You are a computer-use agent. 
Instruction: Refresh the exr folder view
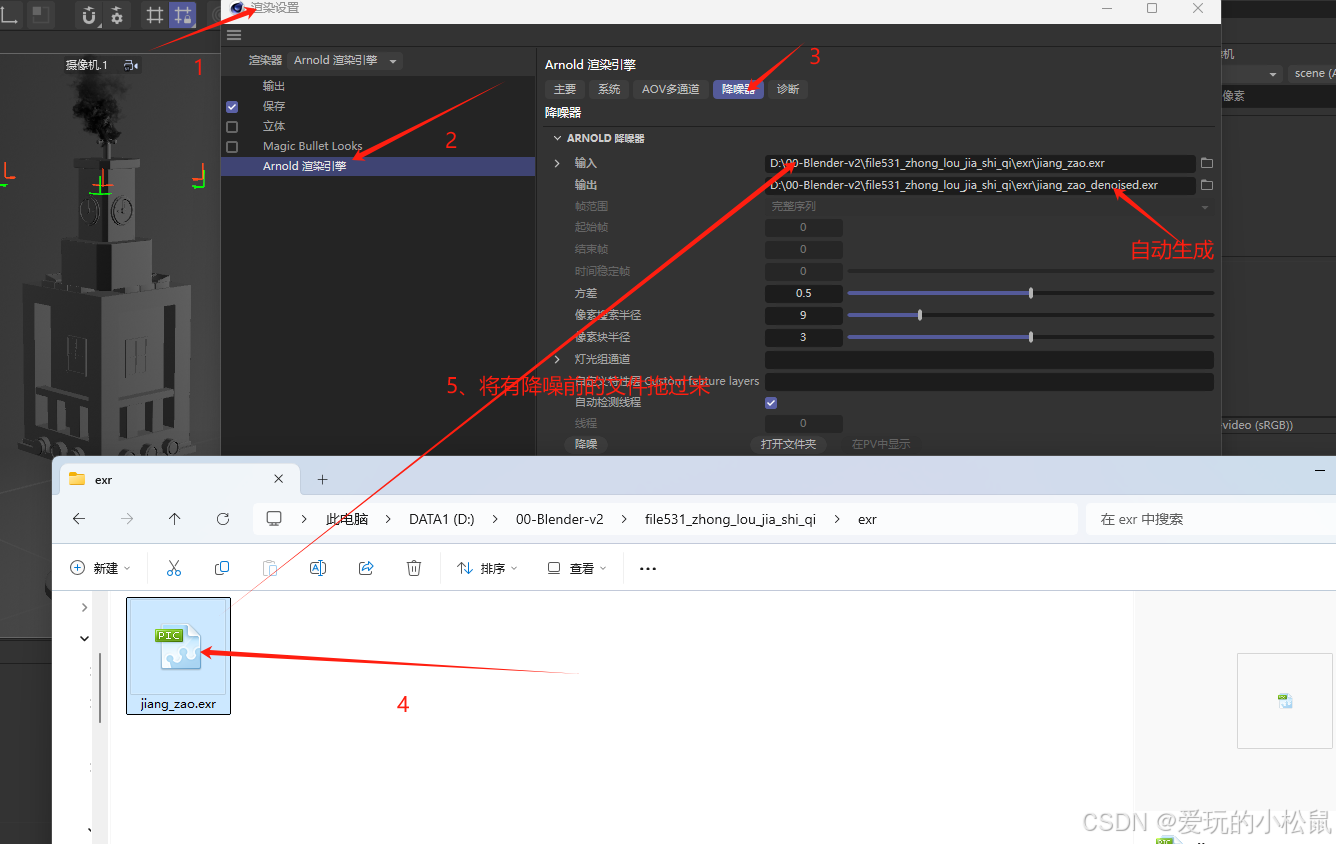[223, 519]
